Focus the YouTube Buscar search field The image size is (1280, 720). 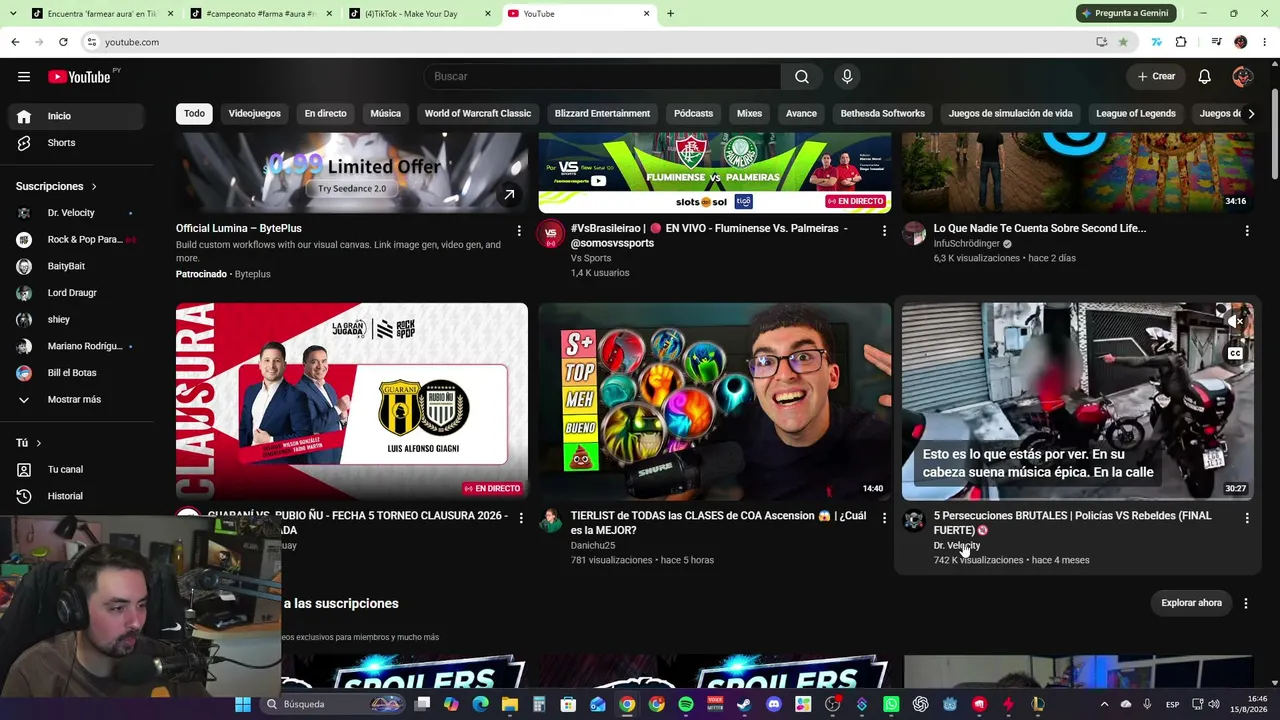pos(603,77)
